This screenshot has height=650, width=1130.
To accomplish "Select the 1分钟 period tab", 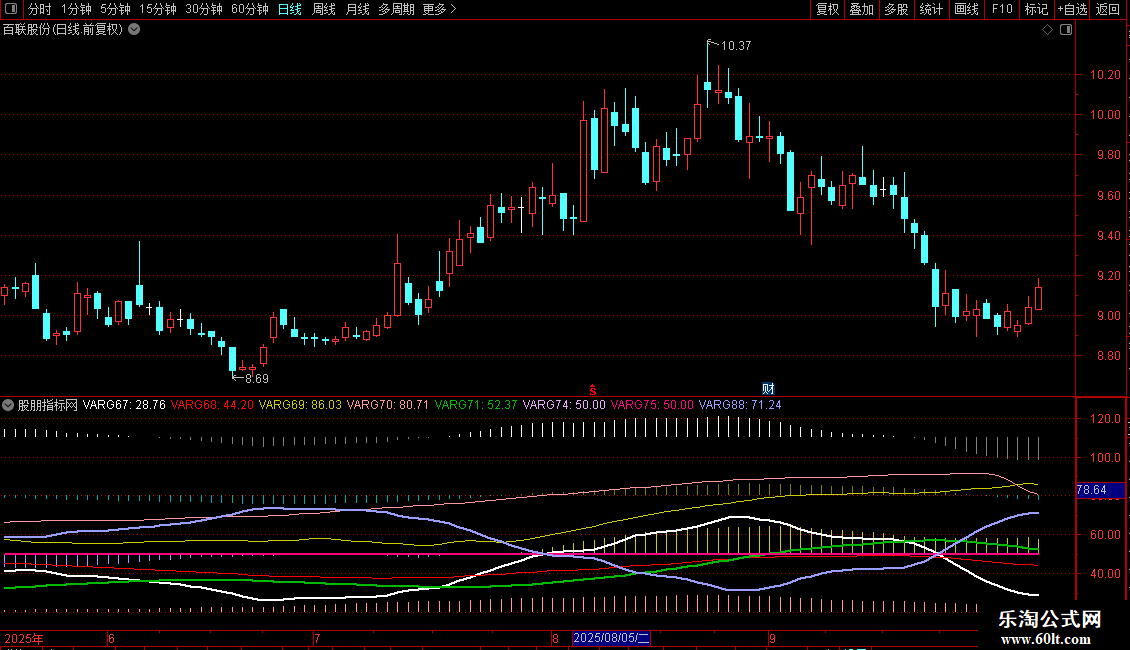I will pyautogui.click(x=76, y=9).
